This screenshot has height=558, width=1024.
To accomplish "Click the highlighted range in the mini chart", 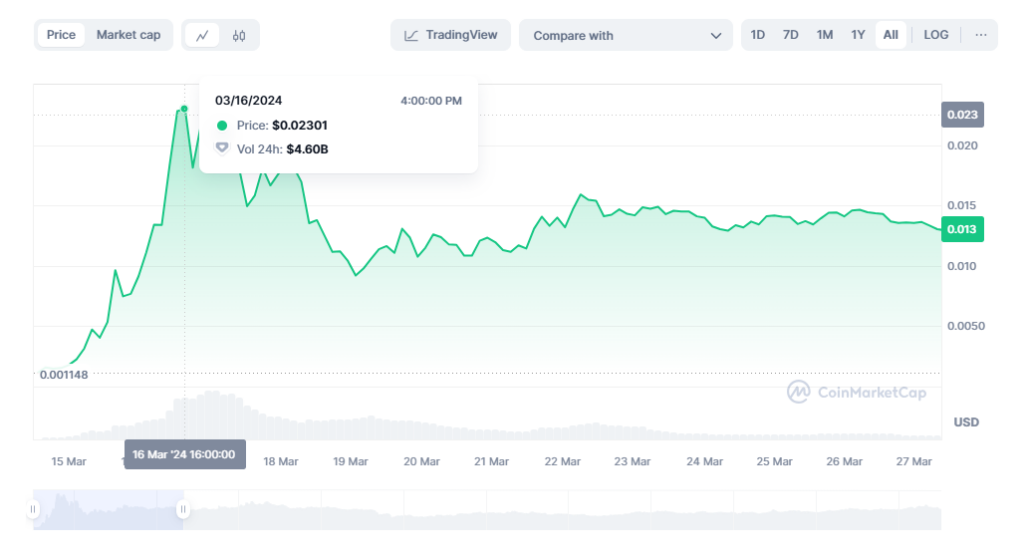I will click(x=108, y=510).
